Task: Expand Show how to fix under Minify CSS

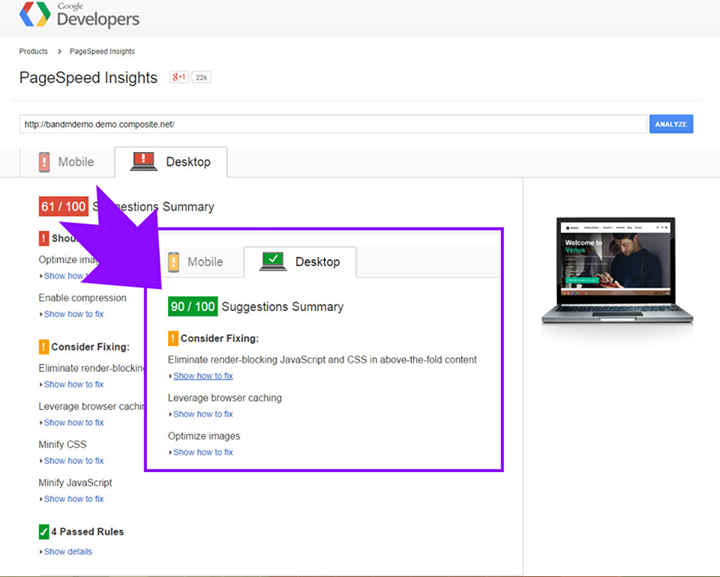Action: [x=73, y=461]
